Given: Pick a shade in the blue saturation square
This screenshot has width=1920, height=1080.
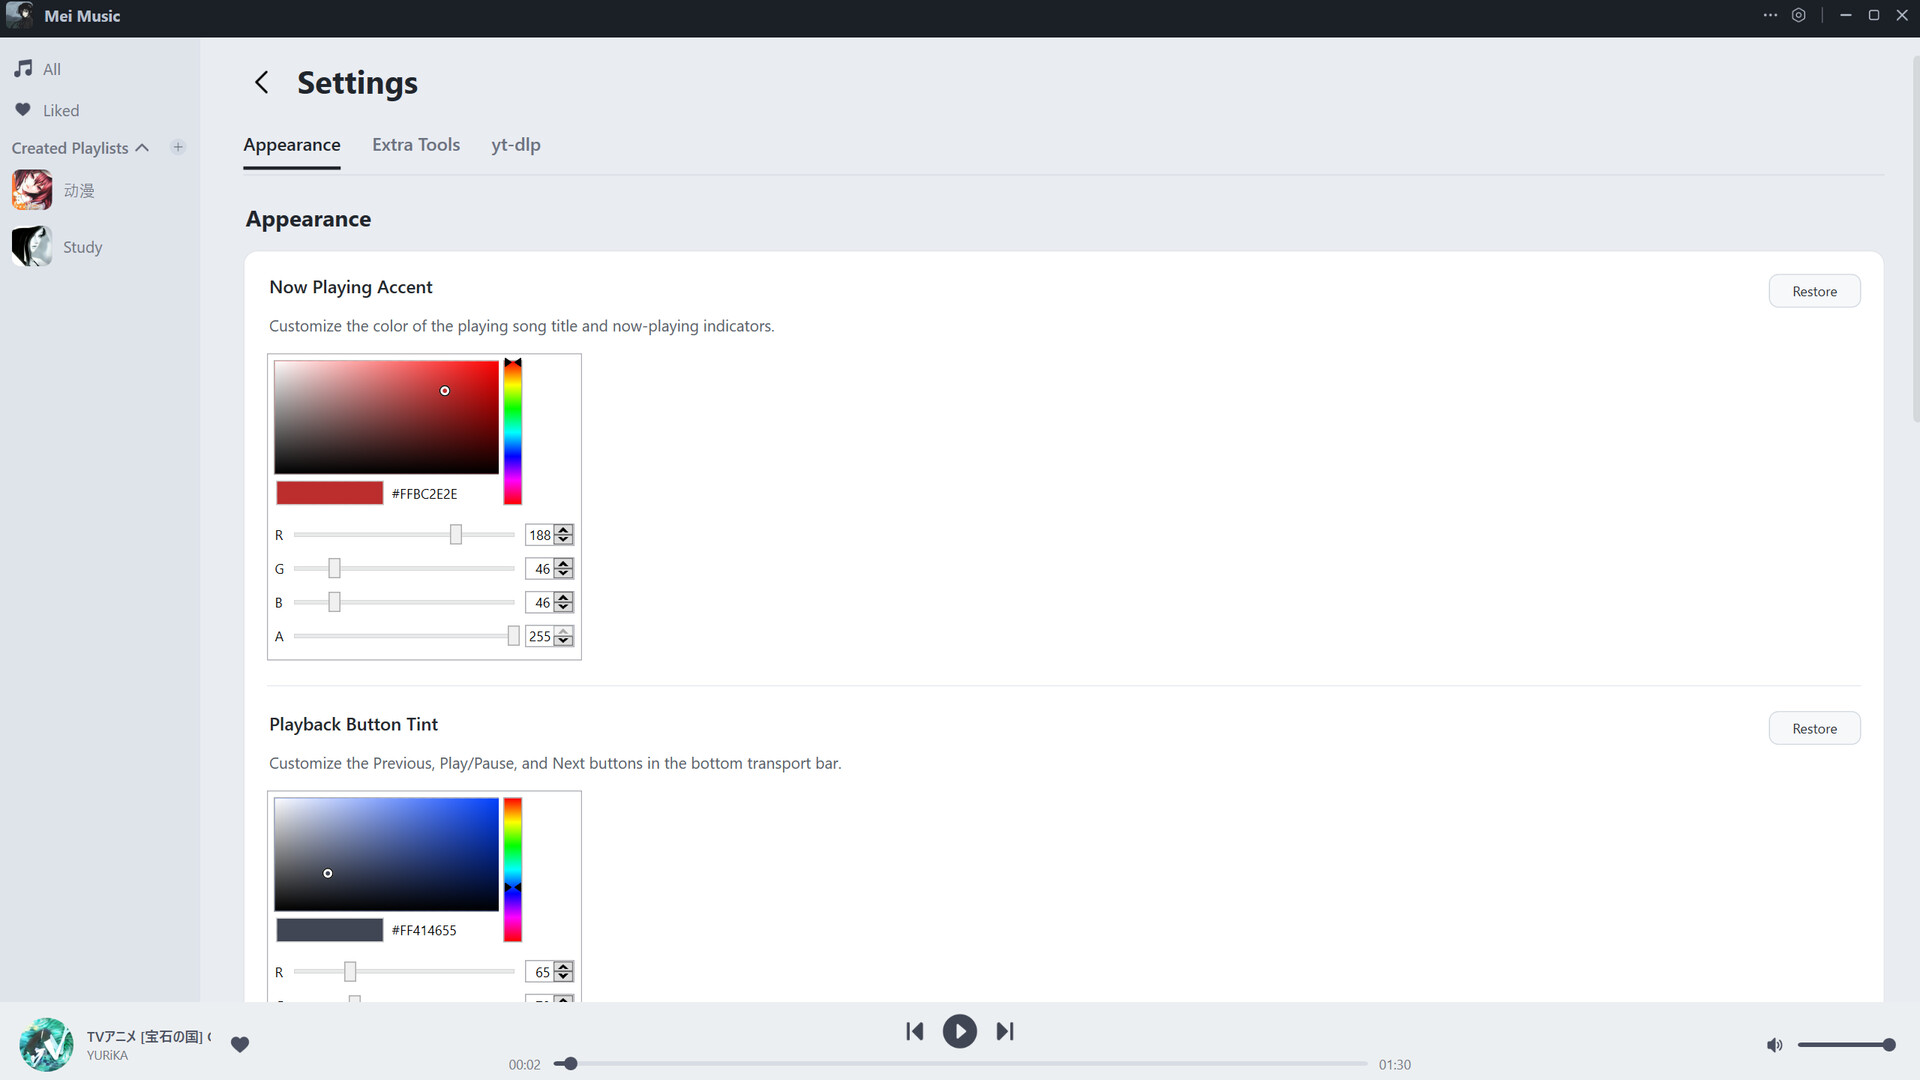Looking at the screenshot, I should pyautogui.click(x=386, y=854).
